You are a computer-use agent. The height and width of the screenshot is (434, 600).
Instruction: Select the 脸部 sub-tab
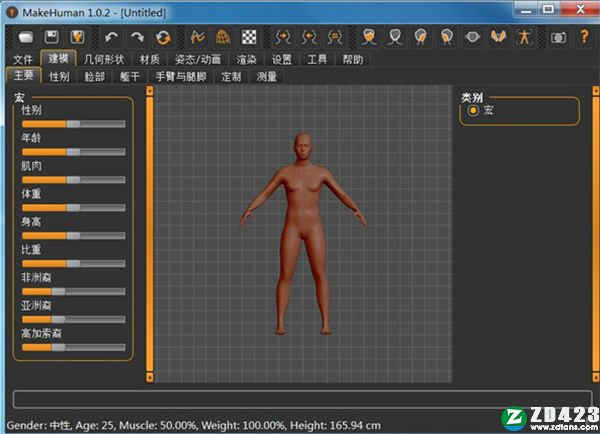[x=95, y=77]
